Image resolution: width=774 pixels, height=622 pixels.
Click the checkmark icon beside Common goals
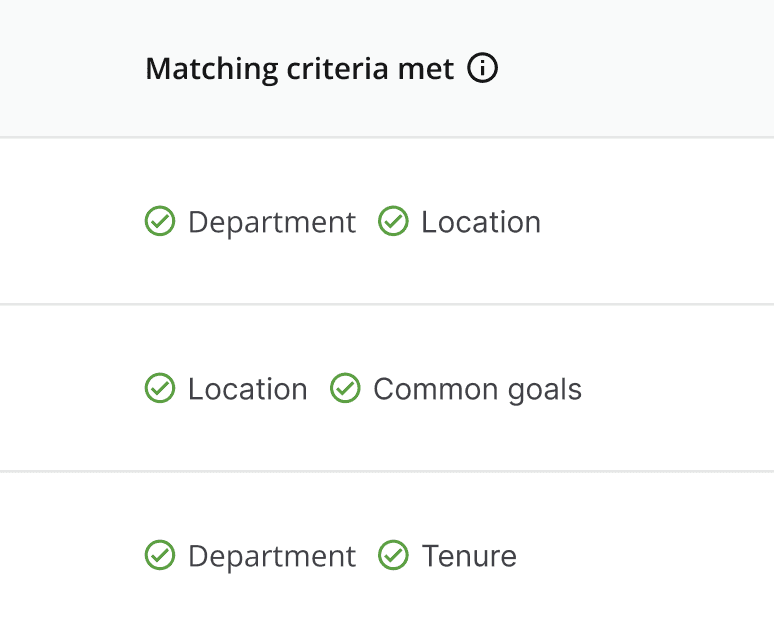pyautogui.click(x=345, y=389)
